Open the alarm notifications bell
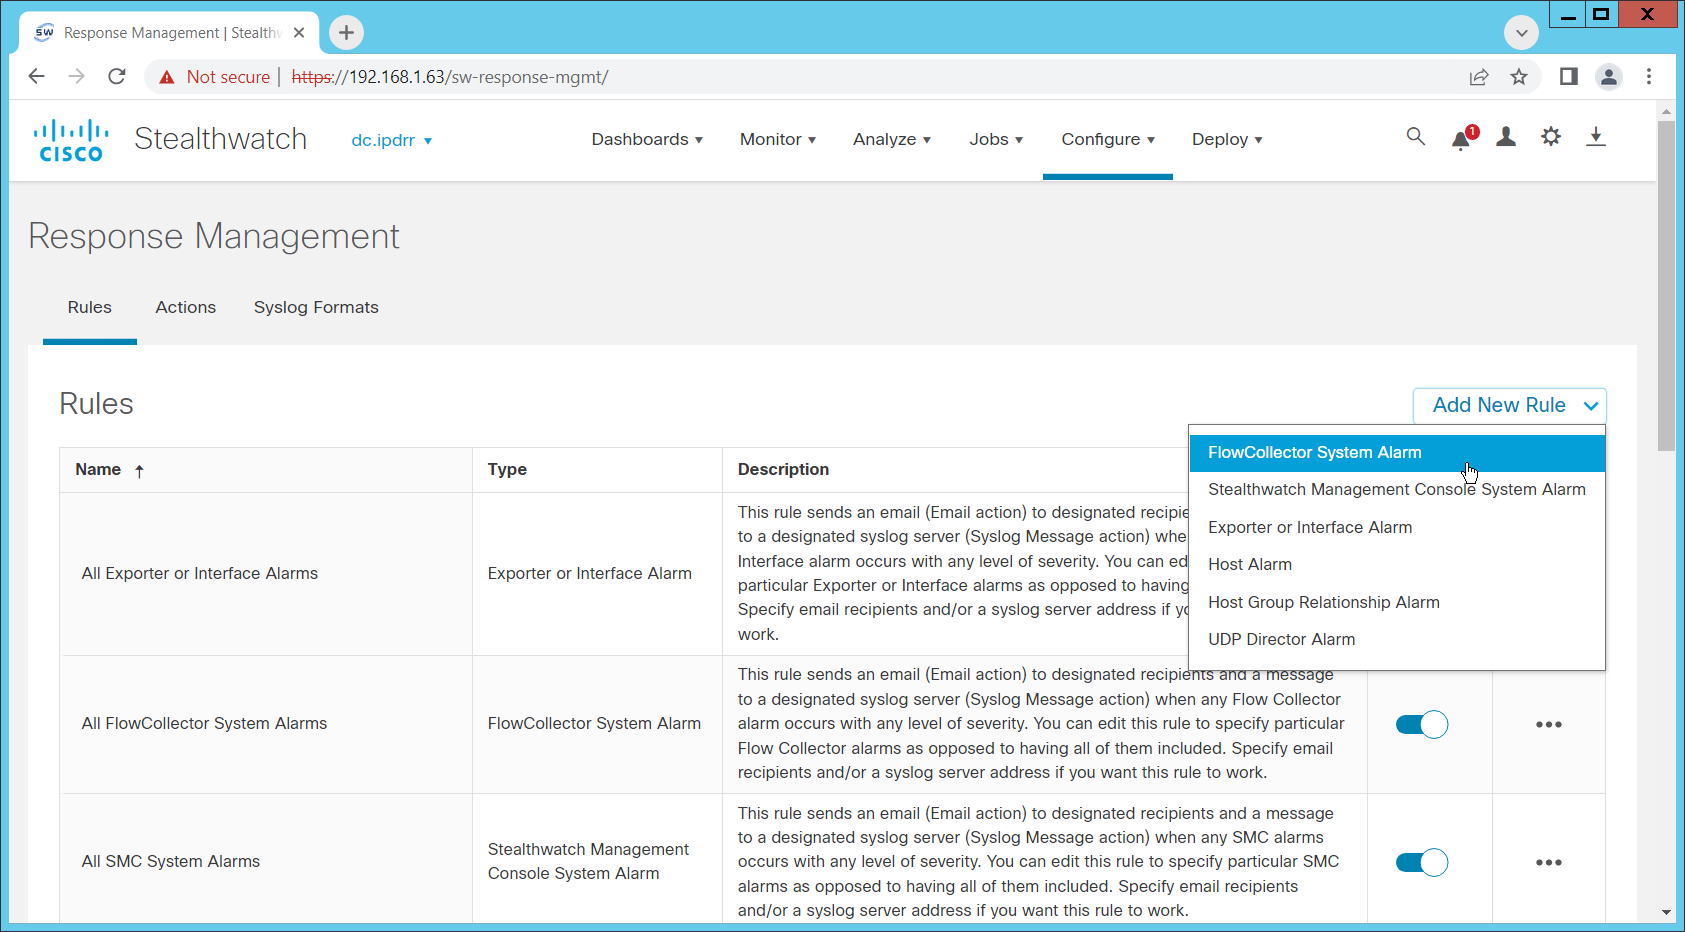Screen dimensions: 1685x932 (1463, 138)
